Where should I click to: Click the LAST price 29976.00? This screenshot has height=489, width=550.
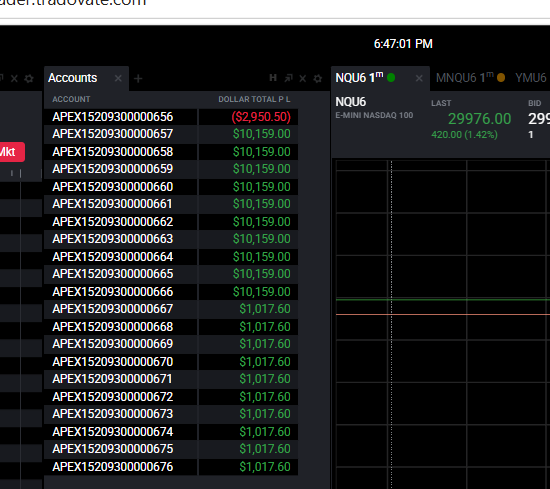[x=479, y=119]
